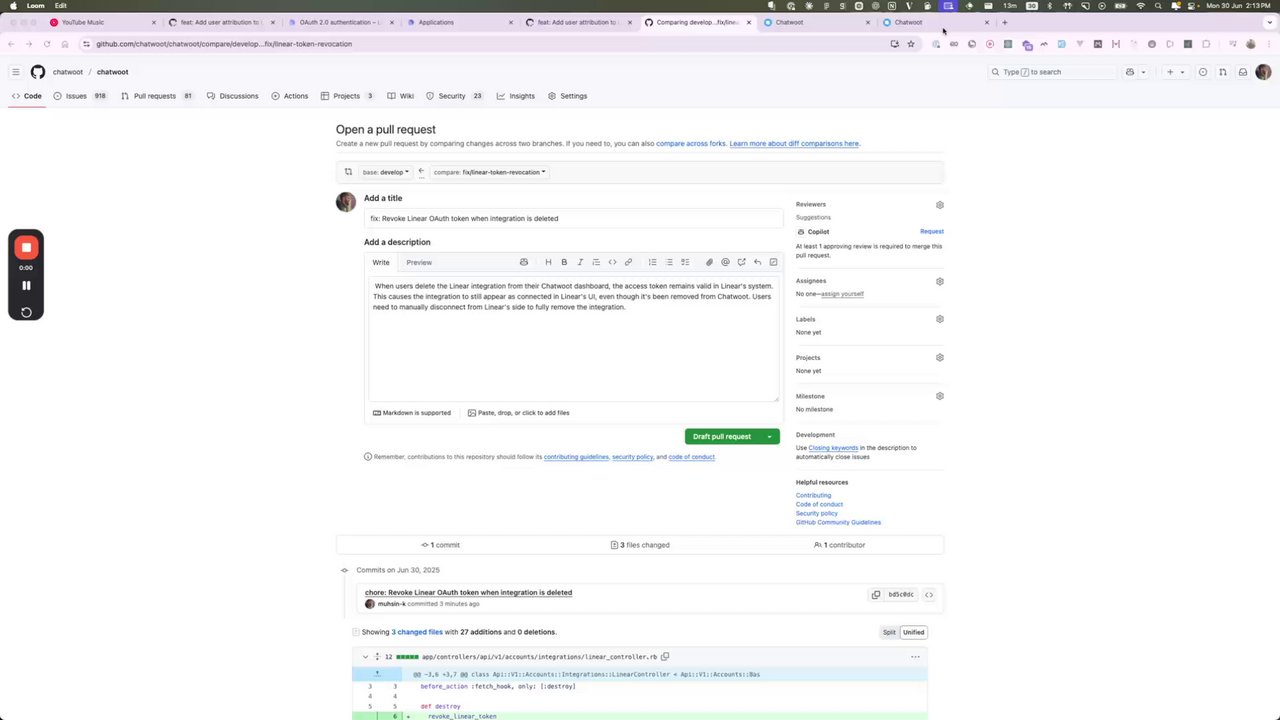Viewport: 1280px width, 720px height.
Task: Copy full SHA for commit bd5c0dc
Action: tap(876, 595)
